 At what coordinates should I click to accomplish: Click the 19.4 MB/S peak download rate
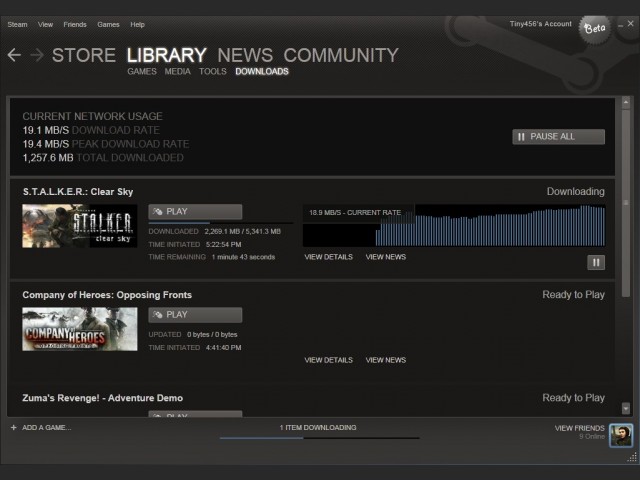click(46, 144)
